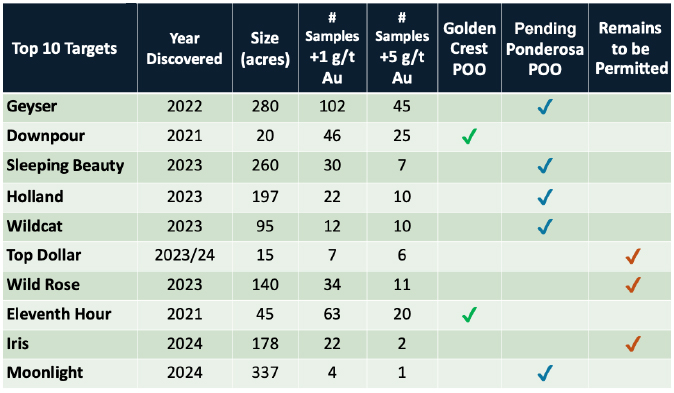Click the Golden Crest POO header
Viewport: 674px width, 393px height.
(x=469, y=48)
